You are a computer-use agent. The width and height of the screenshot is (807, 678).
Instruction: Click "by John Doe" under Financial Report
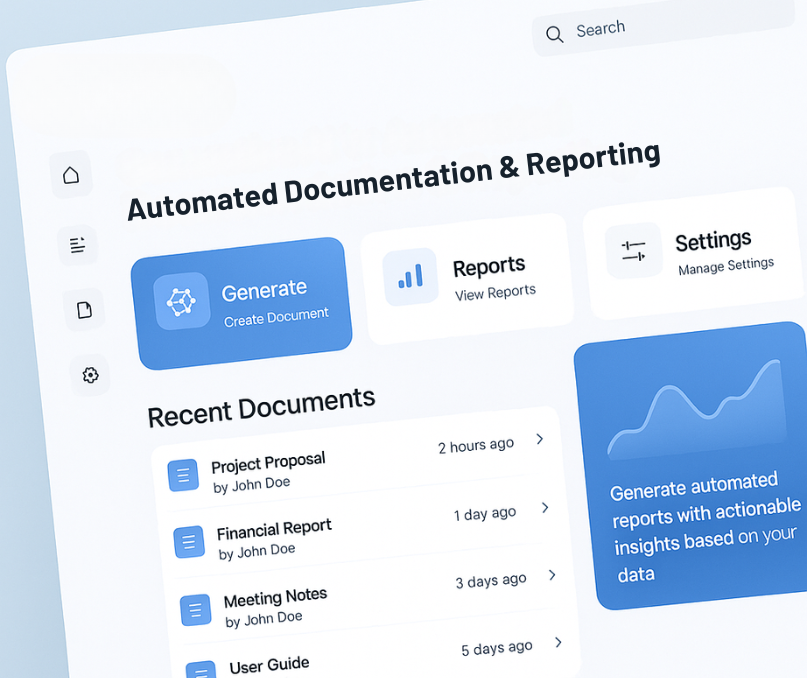click(x=257, y=552)
